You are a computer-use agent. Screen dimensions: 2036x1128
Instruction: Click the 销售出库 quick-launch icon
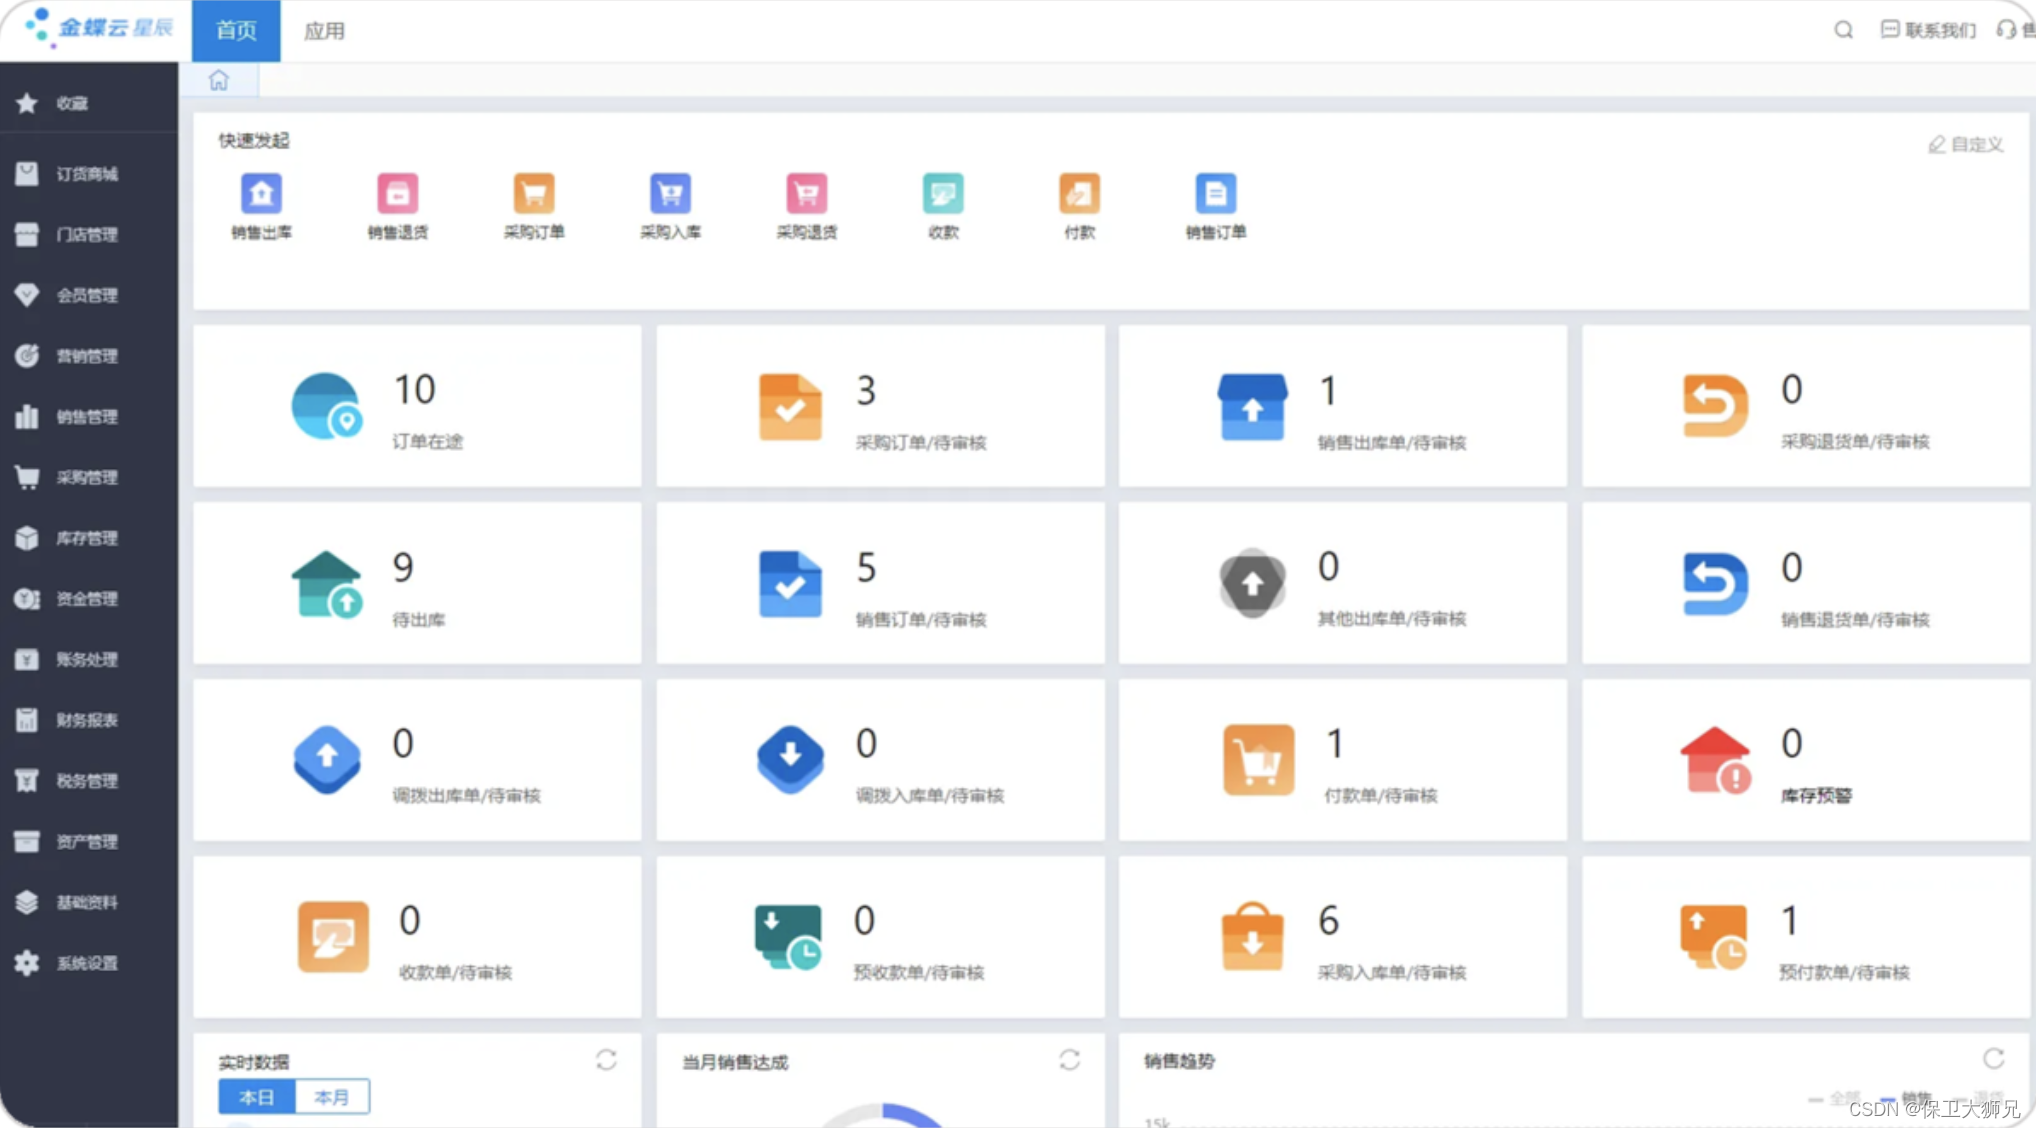261,194
